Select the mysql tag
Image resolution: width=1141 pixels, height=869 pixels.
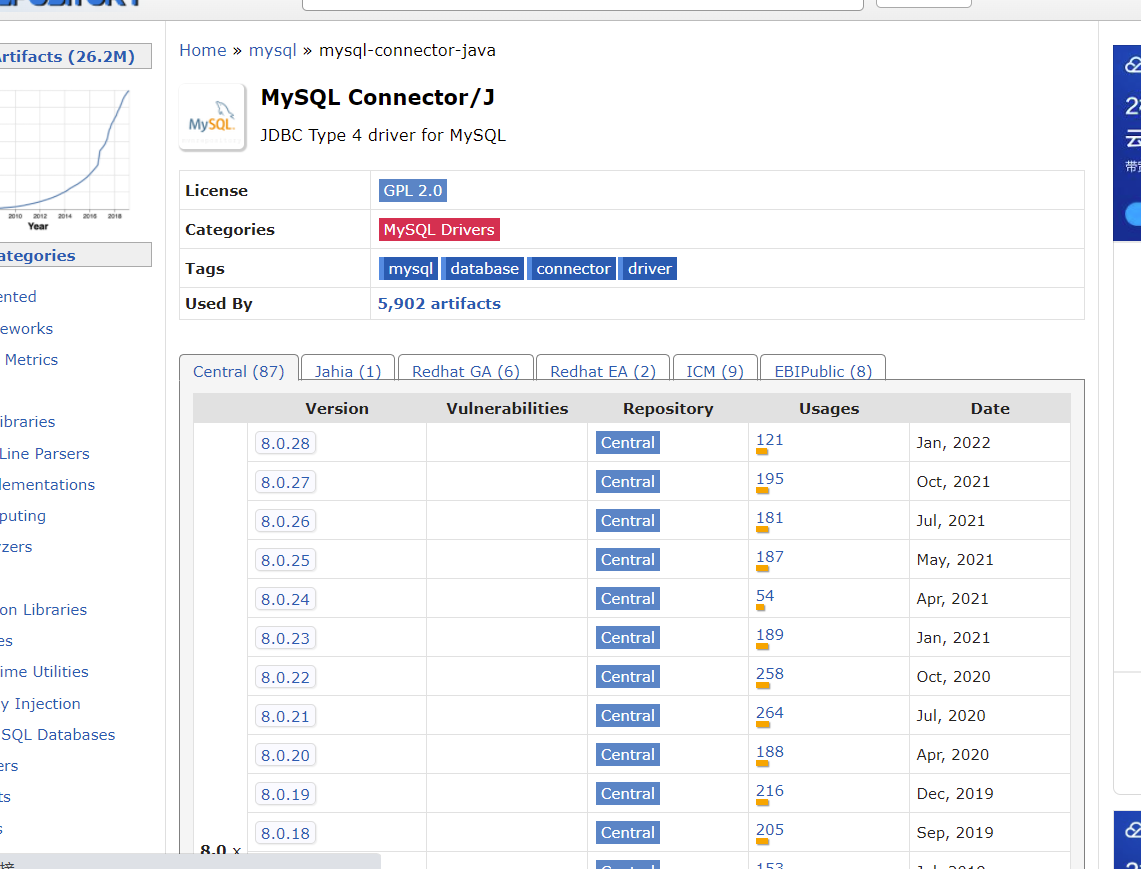408,269
